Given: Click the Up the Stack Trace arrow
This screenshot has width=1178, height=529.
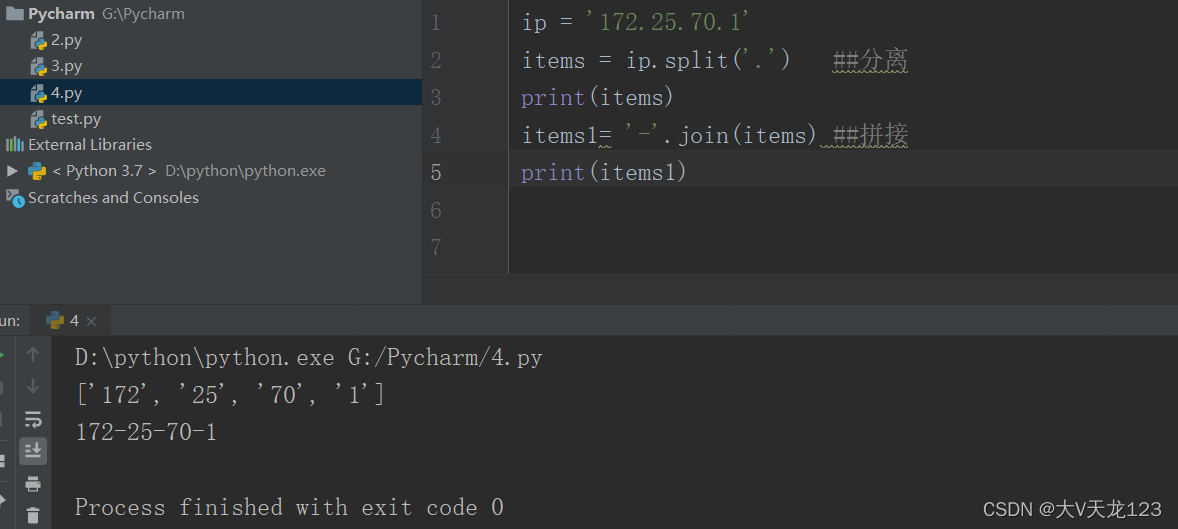Looking at the screenshot, I should click(x=32, y=354).
